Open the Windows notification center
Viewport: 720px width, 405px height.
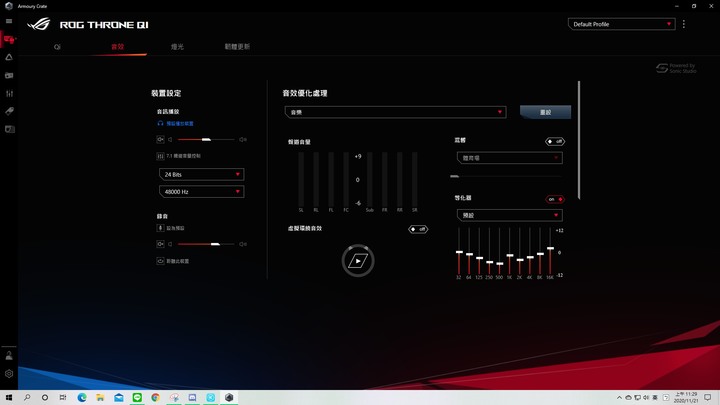coord(708,397)
